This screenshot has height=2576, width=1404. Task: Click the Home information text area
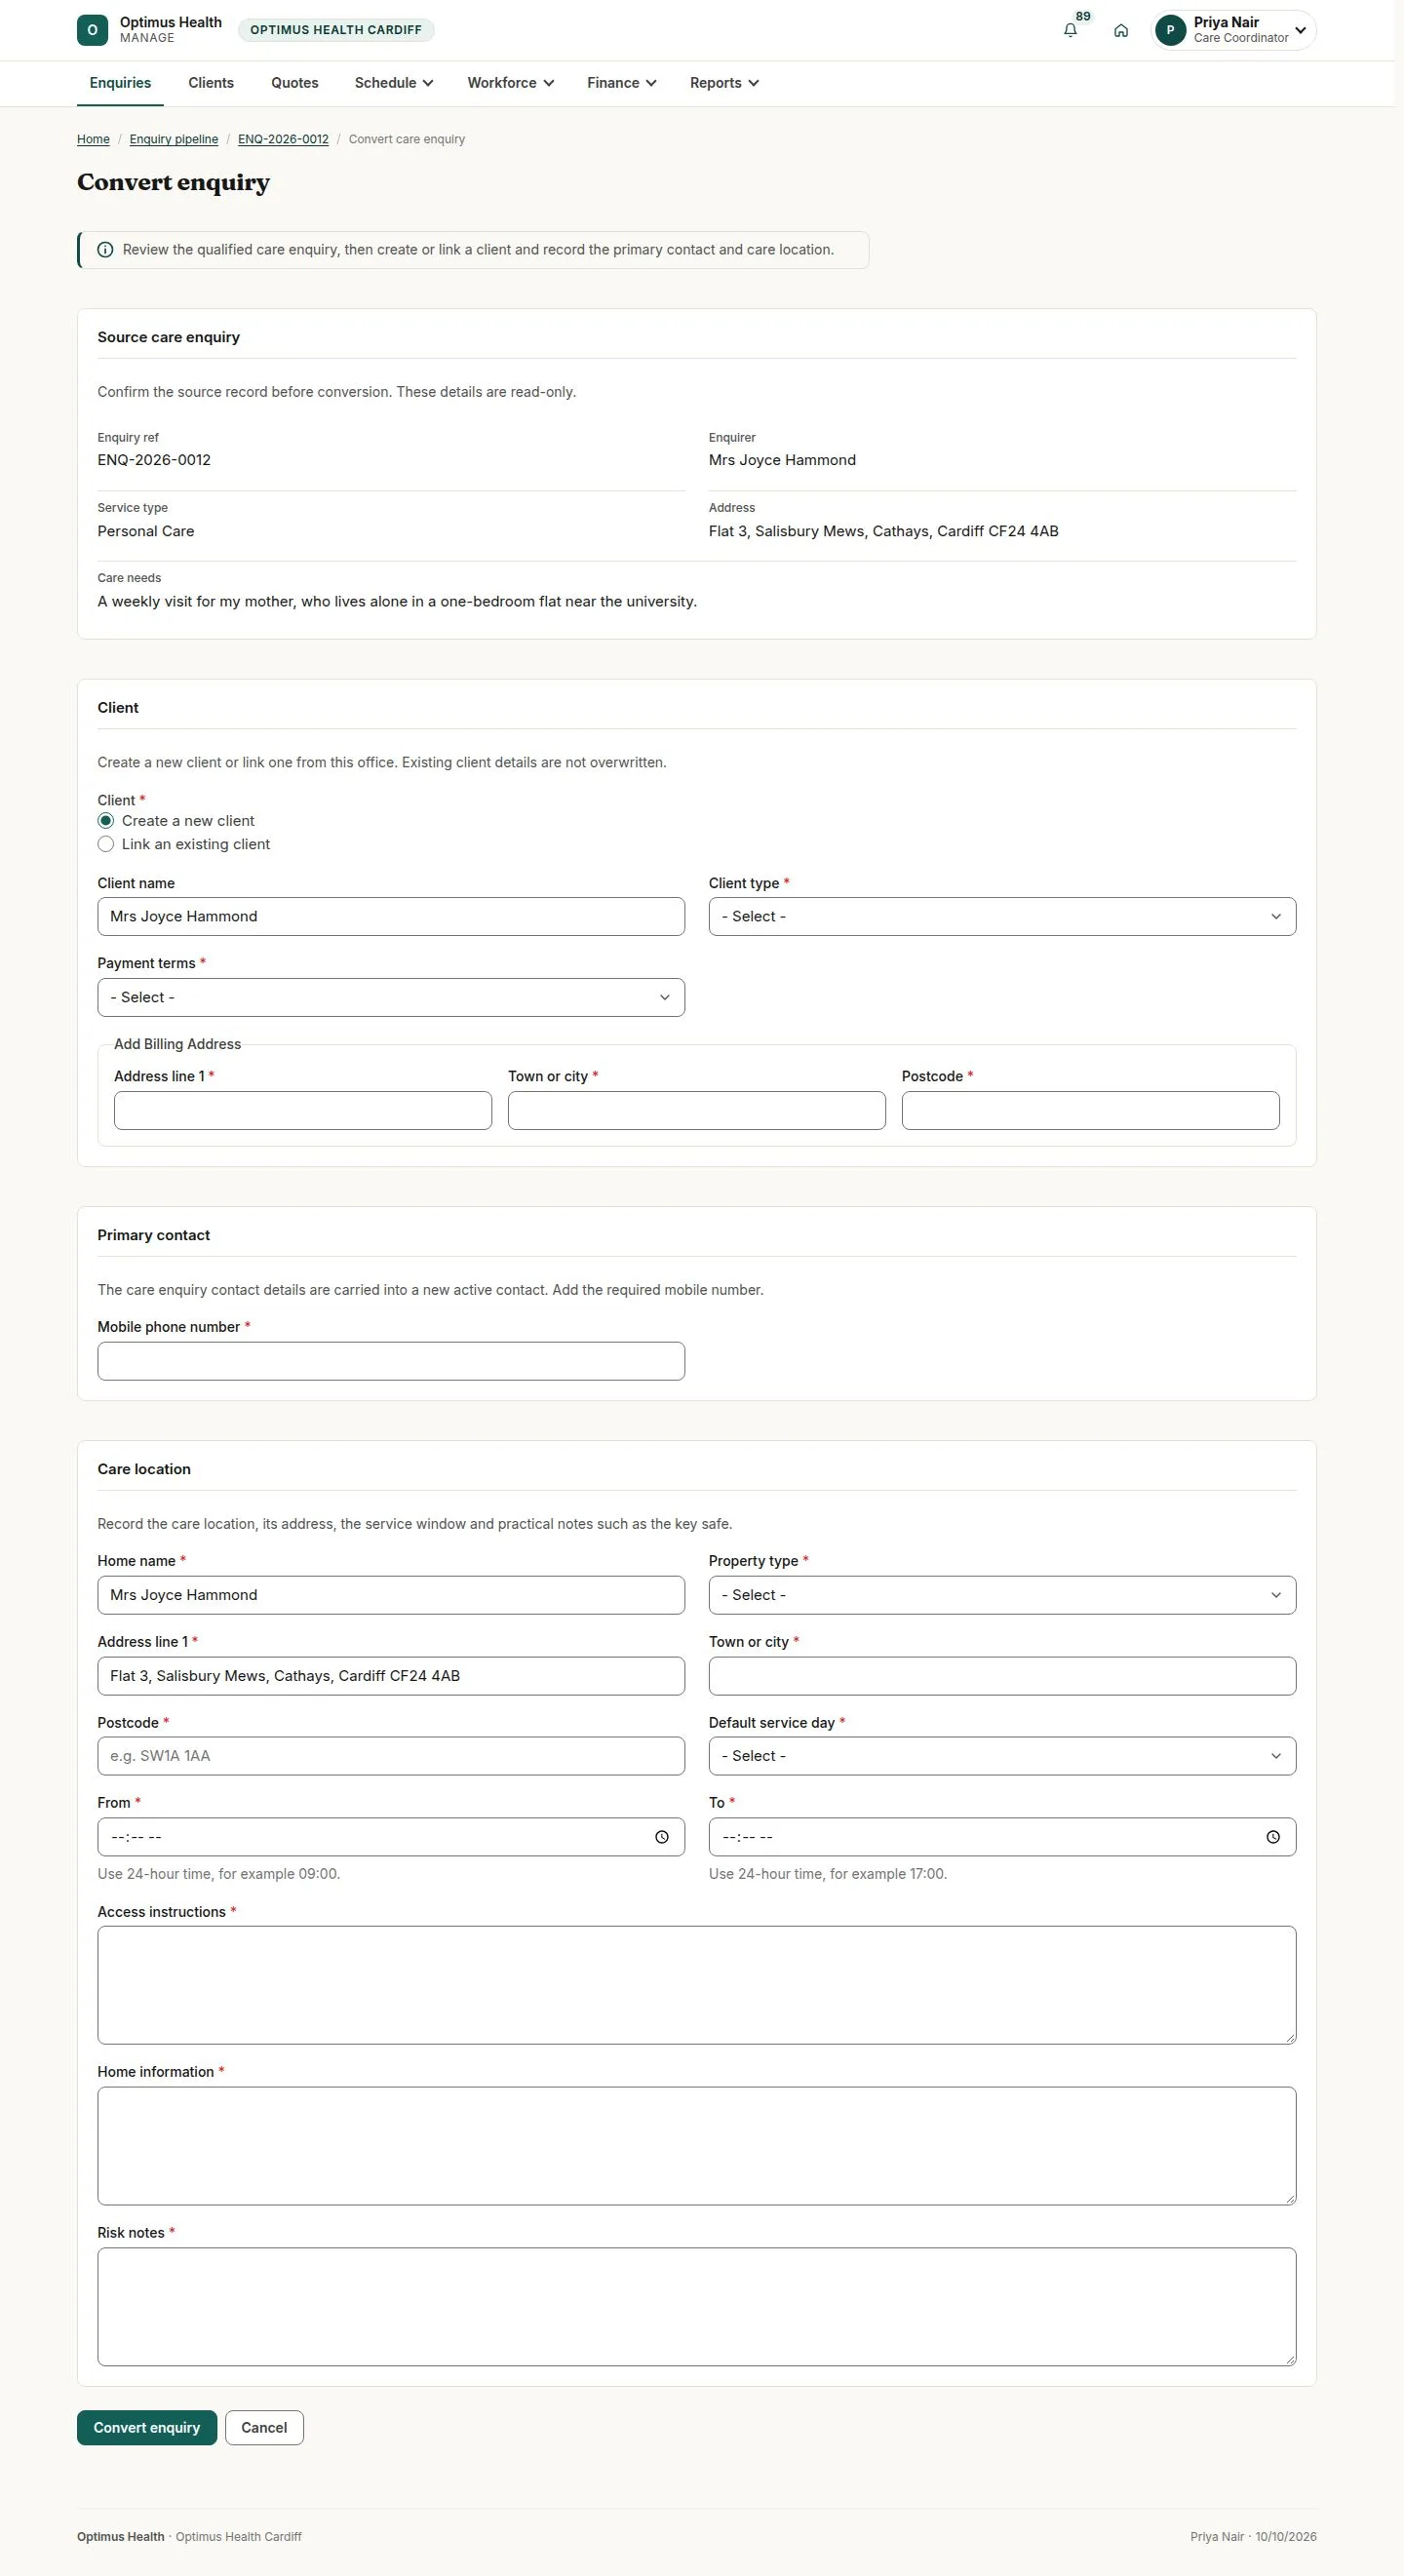[697, 2146]
